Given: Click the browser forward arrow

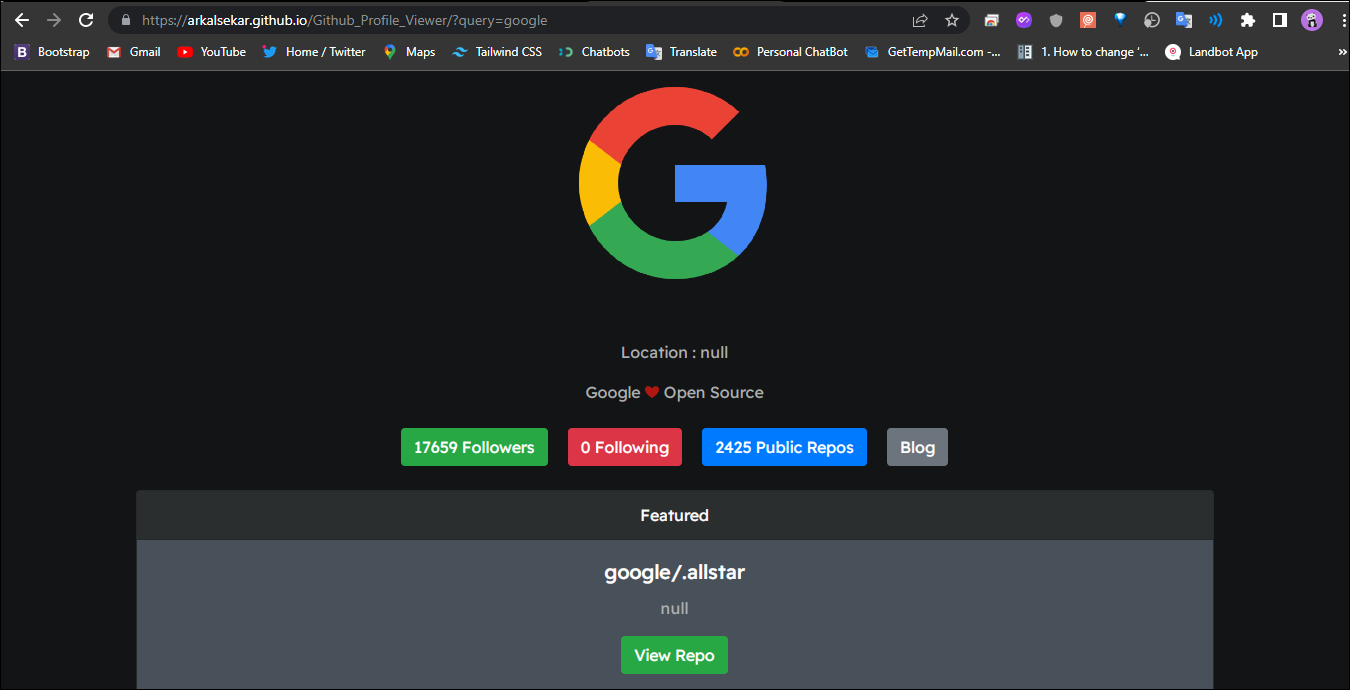Looking at the screenshot, I should pyautogui.click(x=54, y=20).
